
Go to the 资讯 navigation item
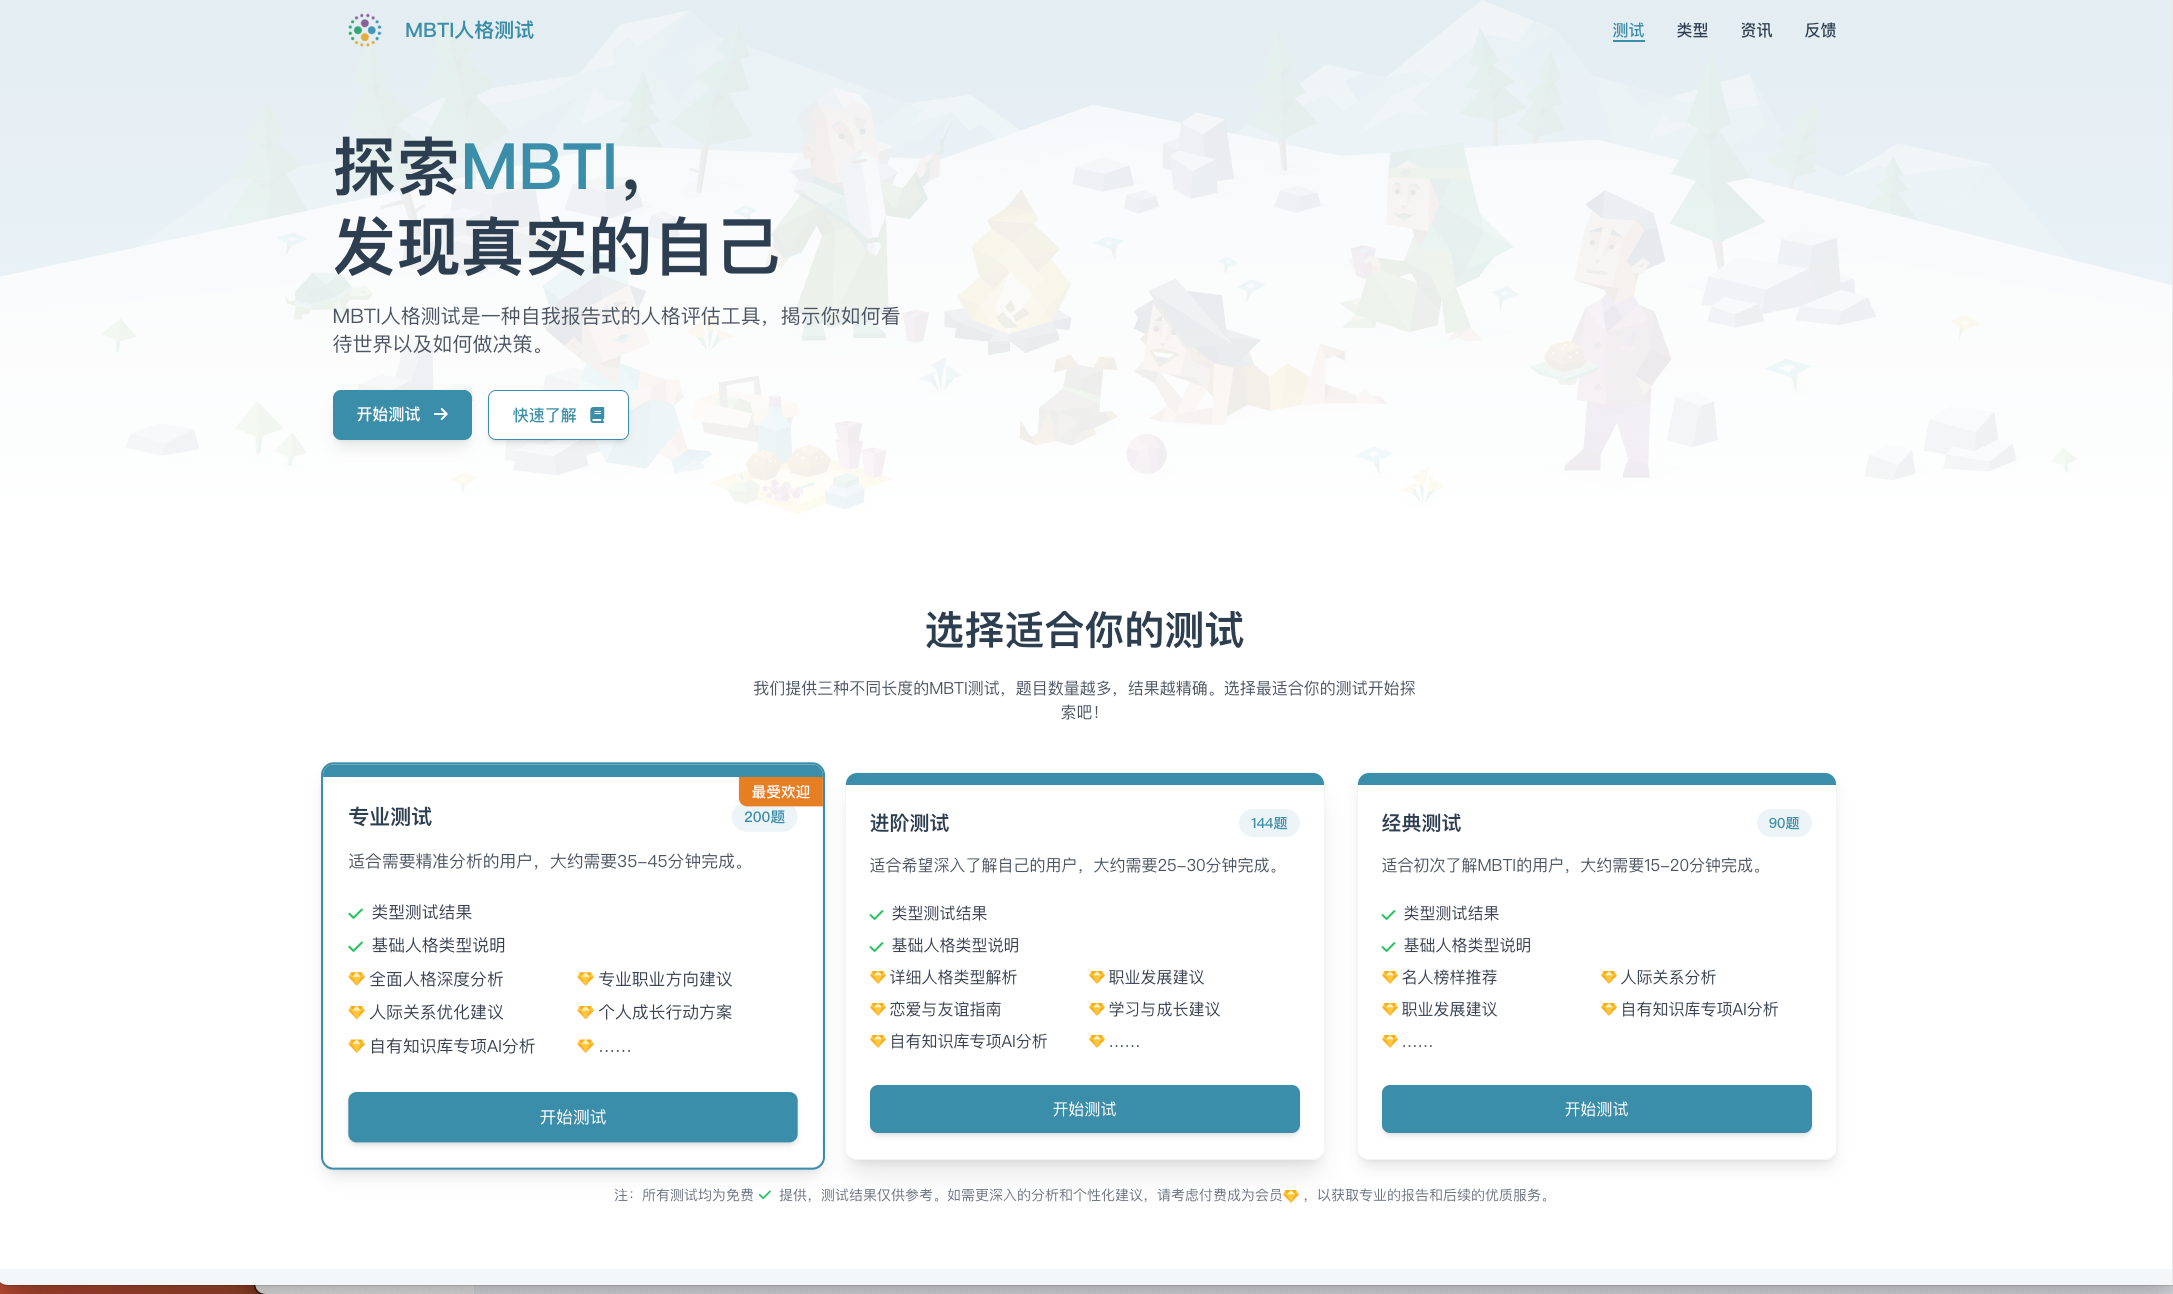[x=1756, y=30]
